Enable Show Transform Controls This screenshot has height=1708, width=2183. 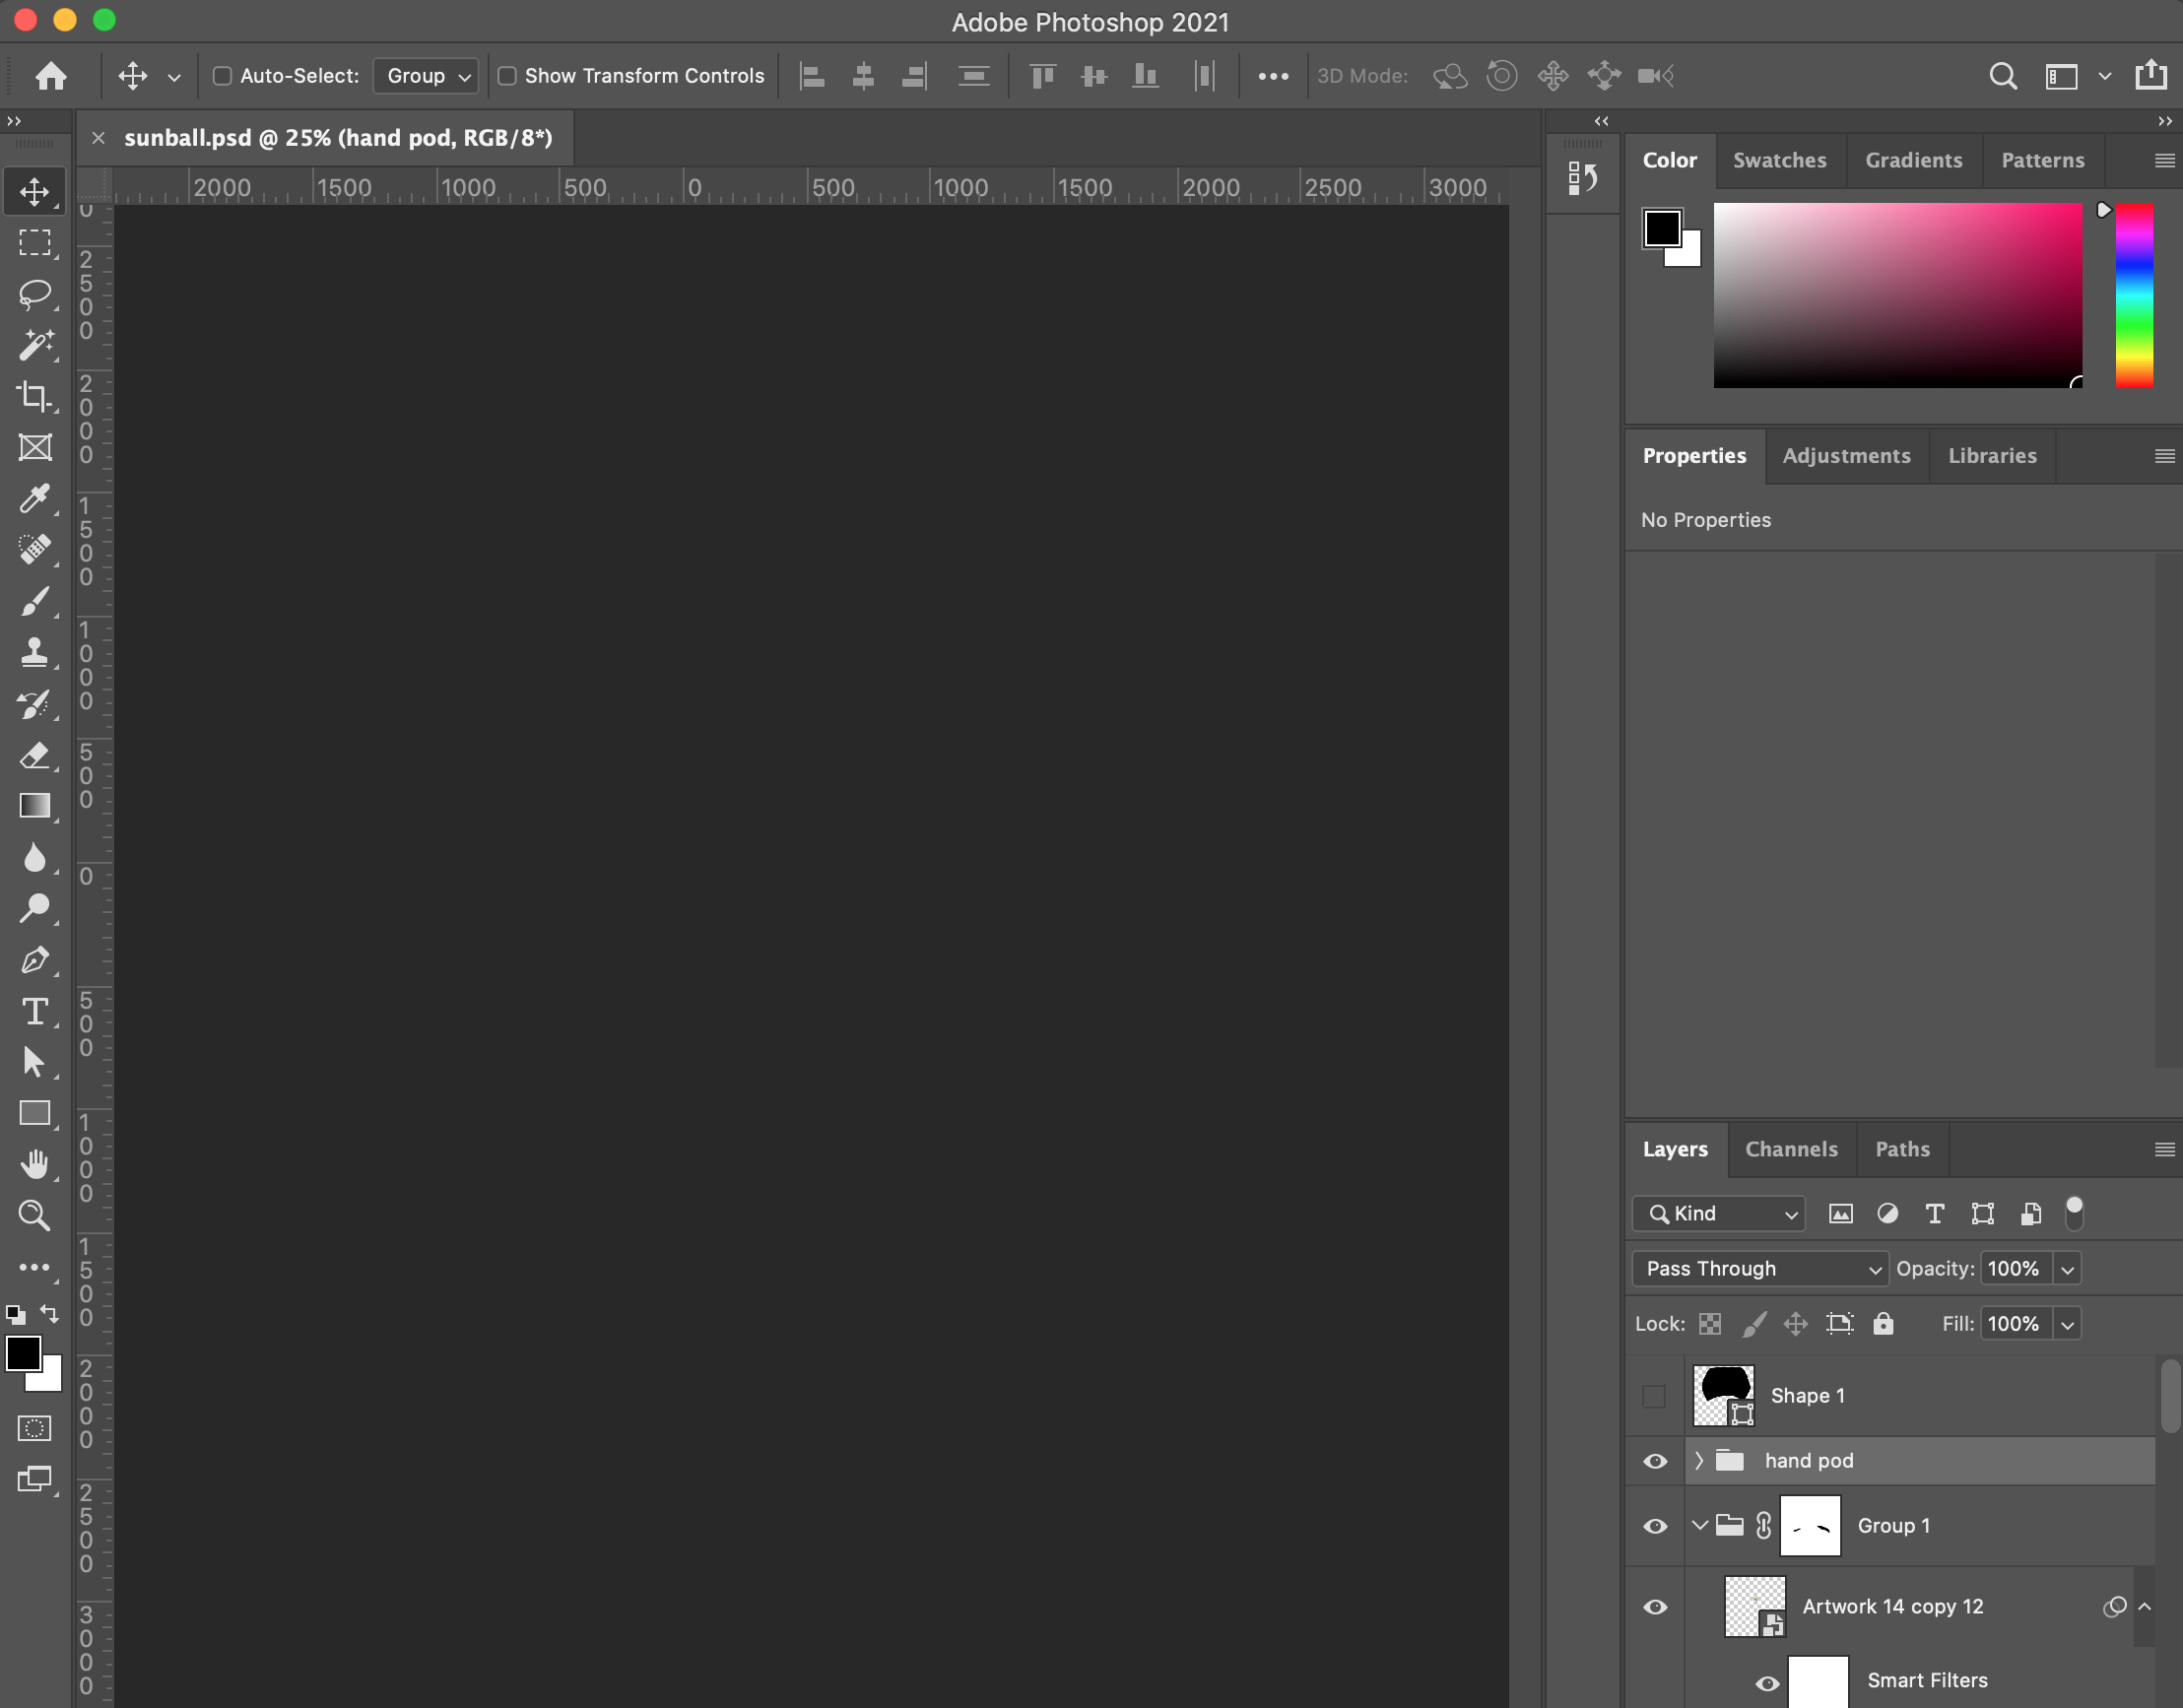507,75
